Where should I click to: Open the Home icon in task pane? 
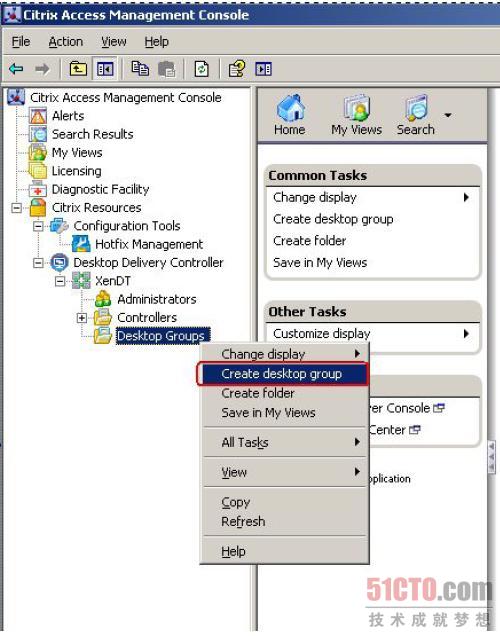tap(290, 115)
